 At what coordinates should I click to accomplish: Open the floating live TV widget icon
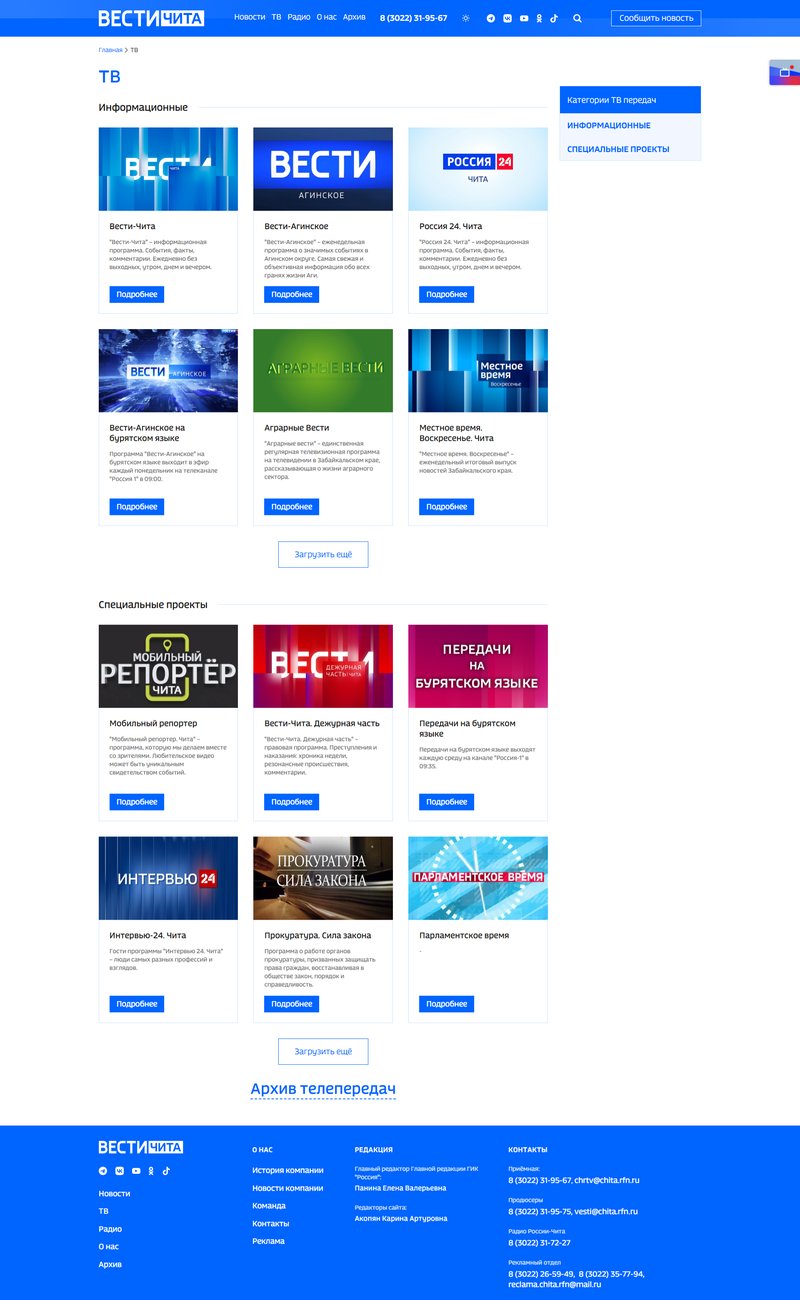tap(784, 72)
